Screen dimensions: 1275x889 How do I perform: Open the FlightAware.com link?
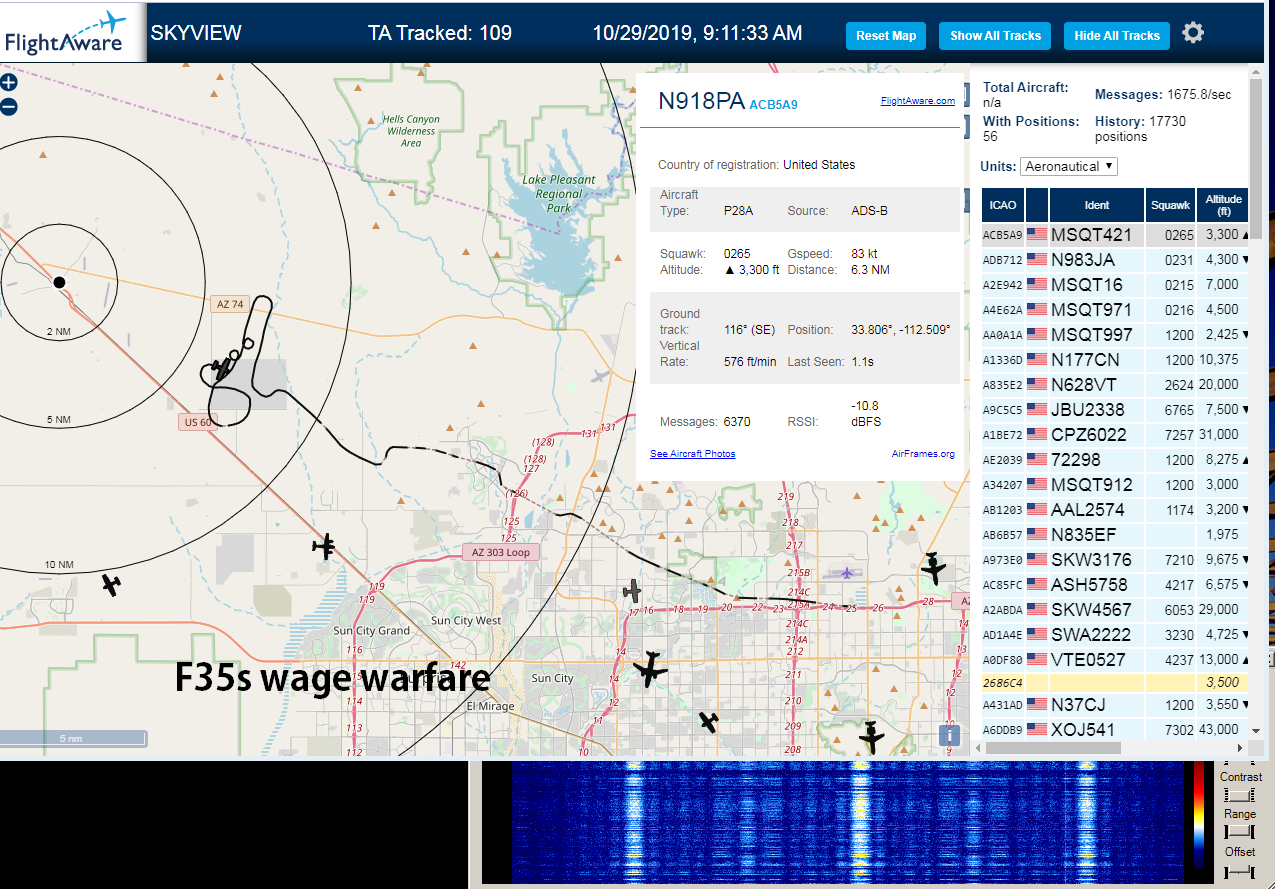(x=917, y=100)
